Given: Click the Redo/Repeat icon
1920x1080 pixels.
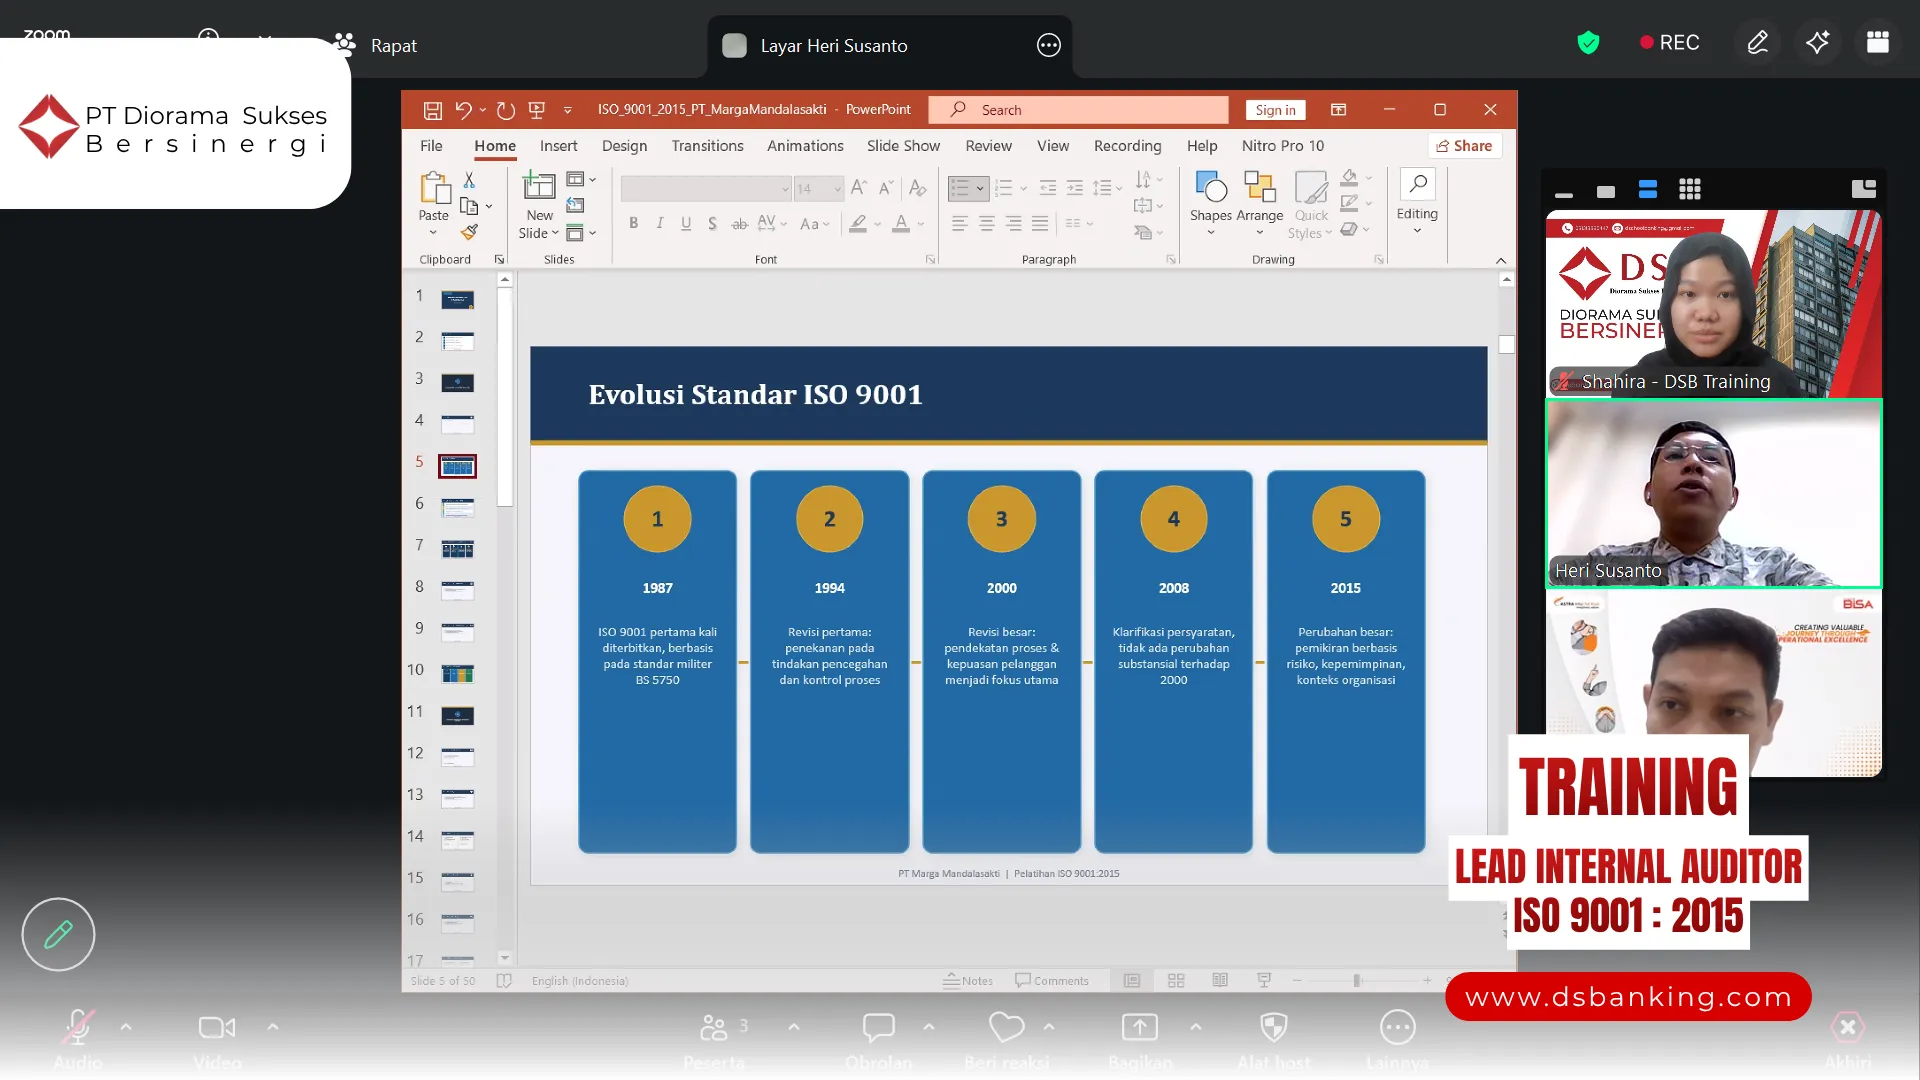Looking at the screenshot, I should [506, 110].
